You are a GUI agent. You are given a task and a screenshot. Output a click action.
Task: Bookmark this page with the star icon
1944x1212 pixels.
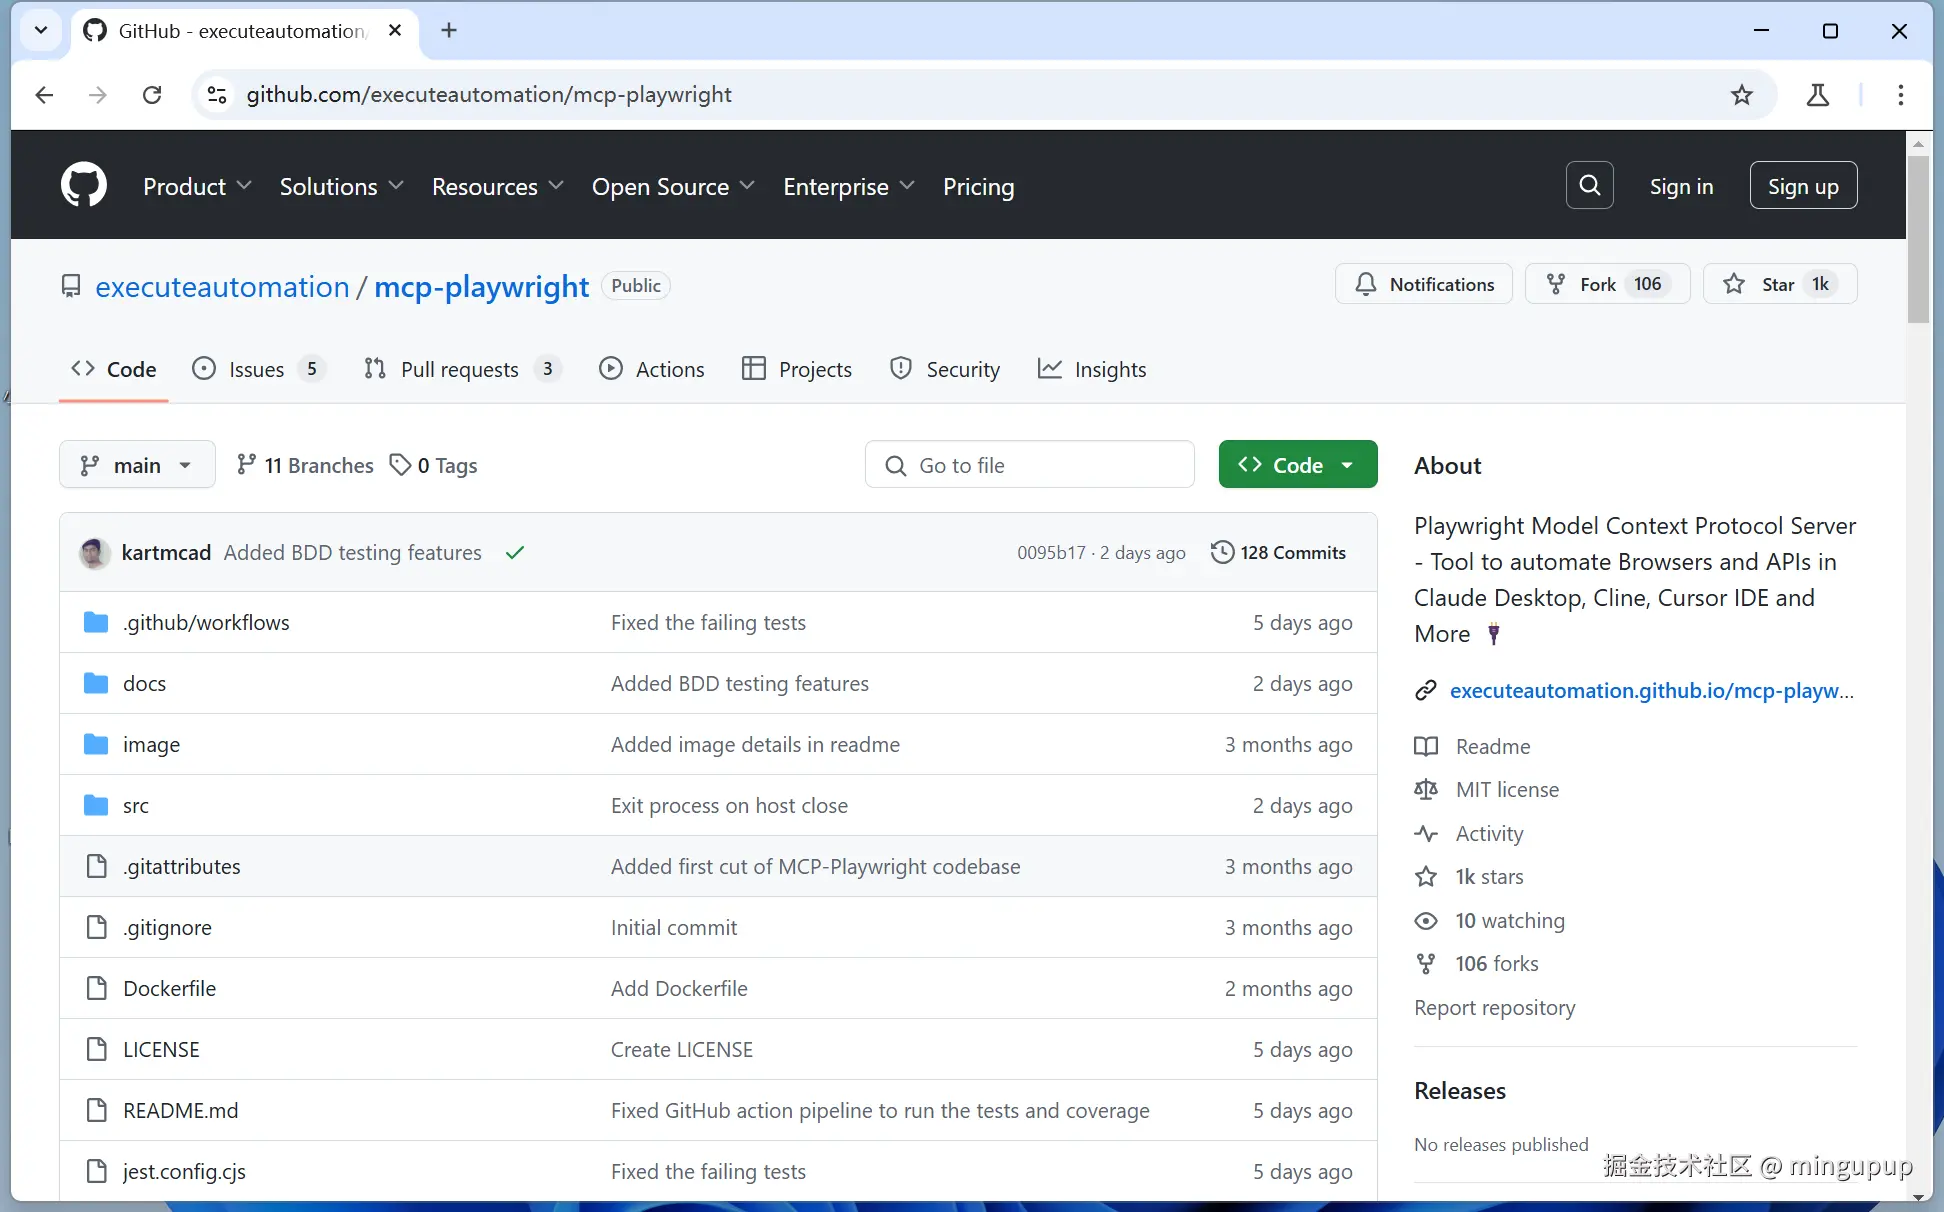1741,95
